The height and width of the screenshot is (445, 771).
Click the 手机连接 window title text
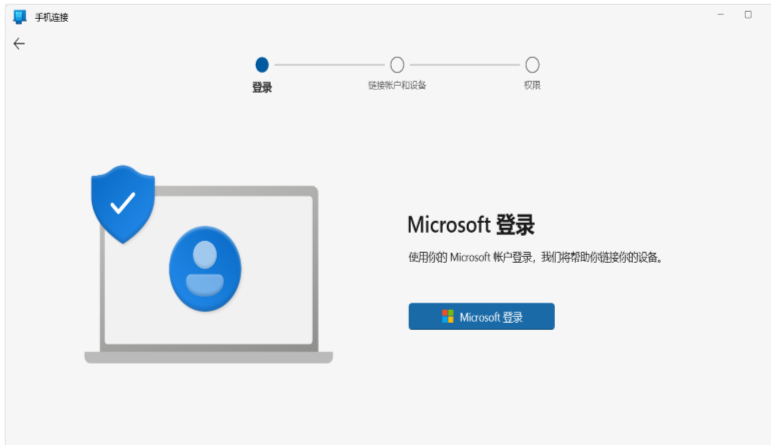click(x=52, y=17)
